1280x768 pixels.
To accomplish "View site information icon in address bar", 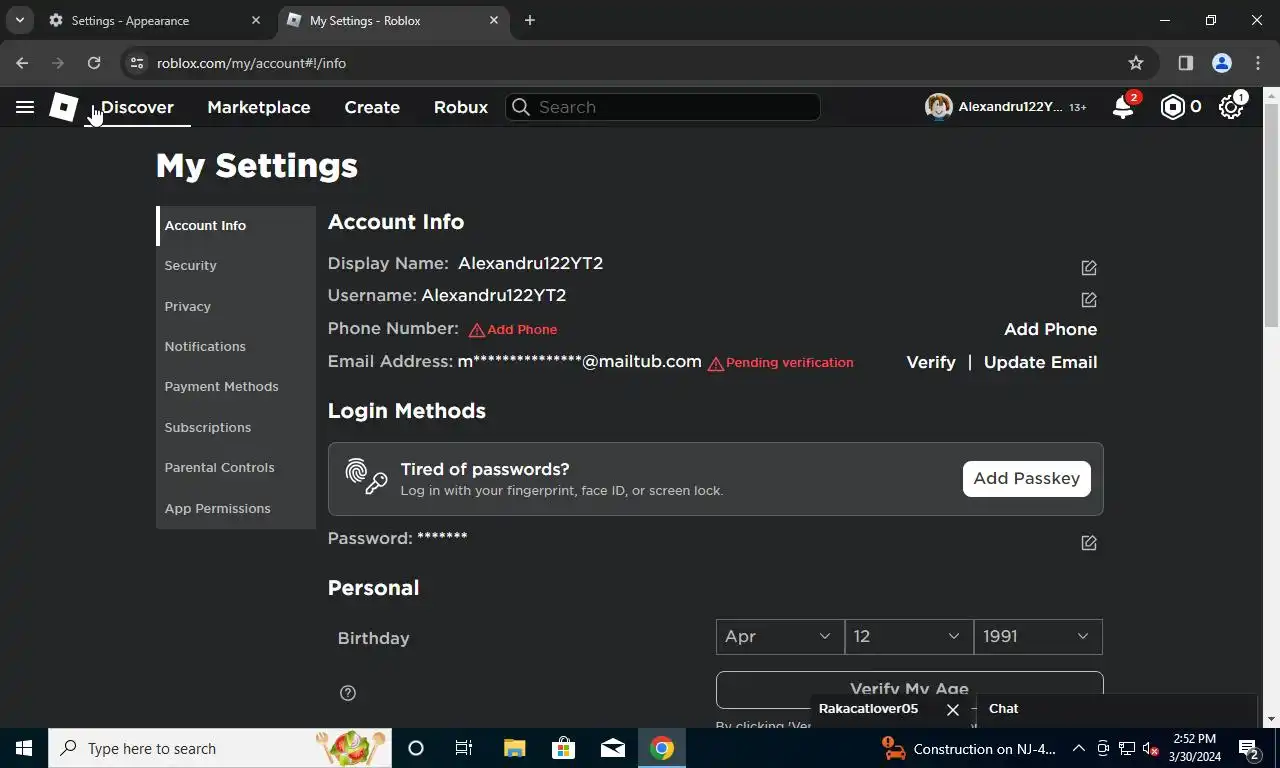I will click(x=137, y=63).
